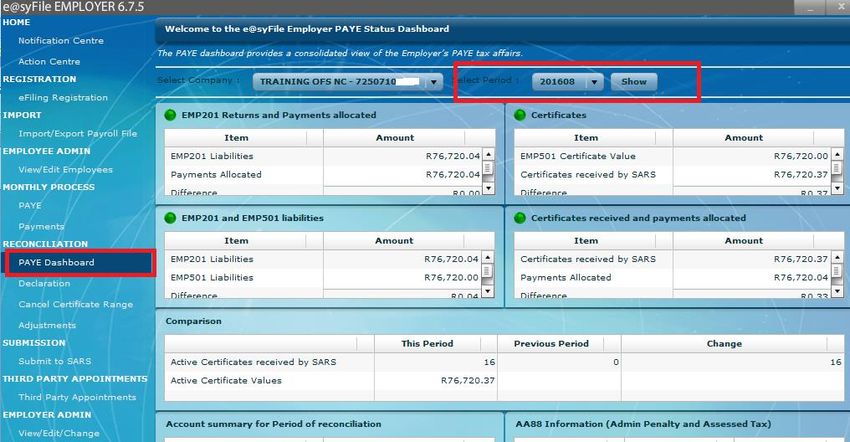This screenshot has width=850, height=442.
Task: Select EMP501 Certificate Value row
Action: coord(672,156)
